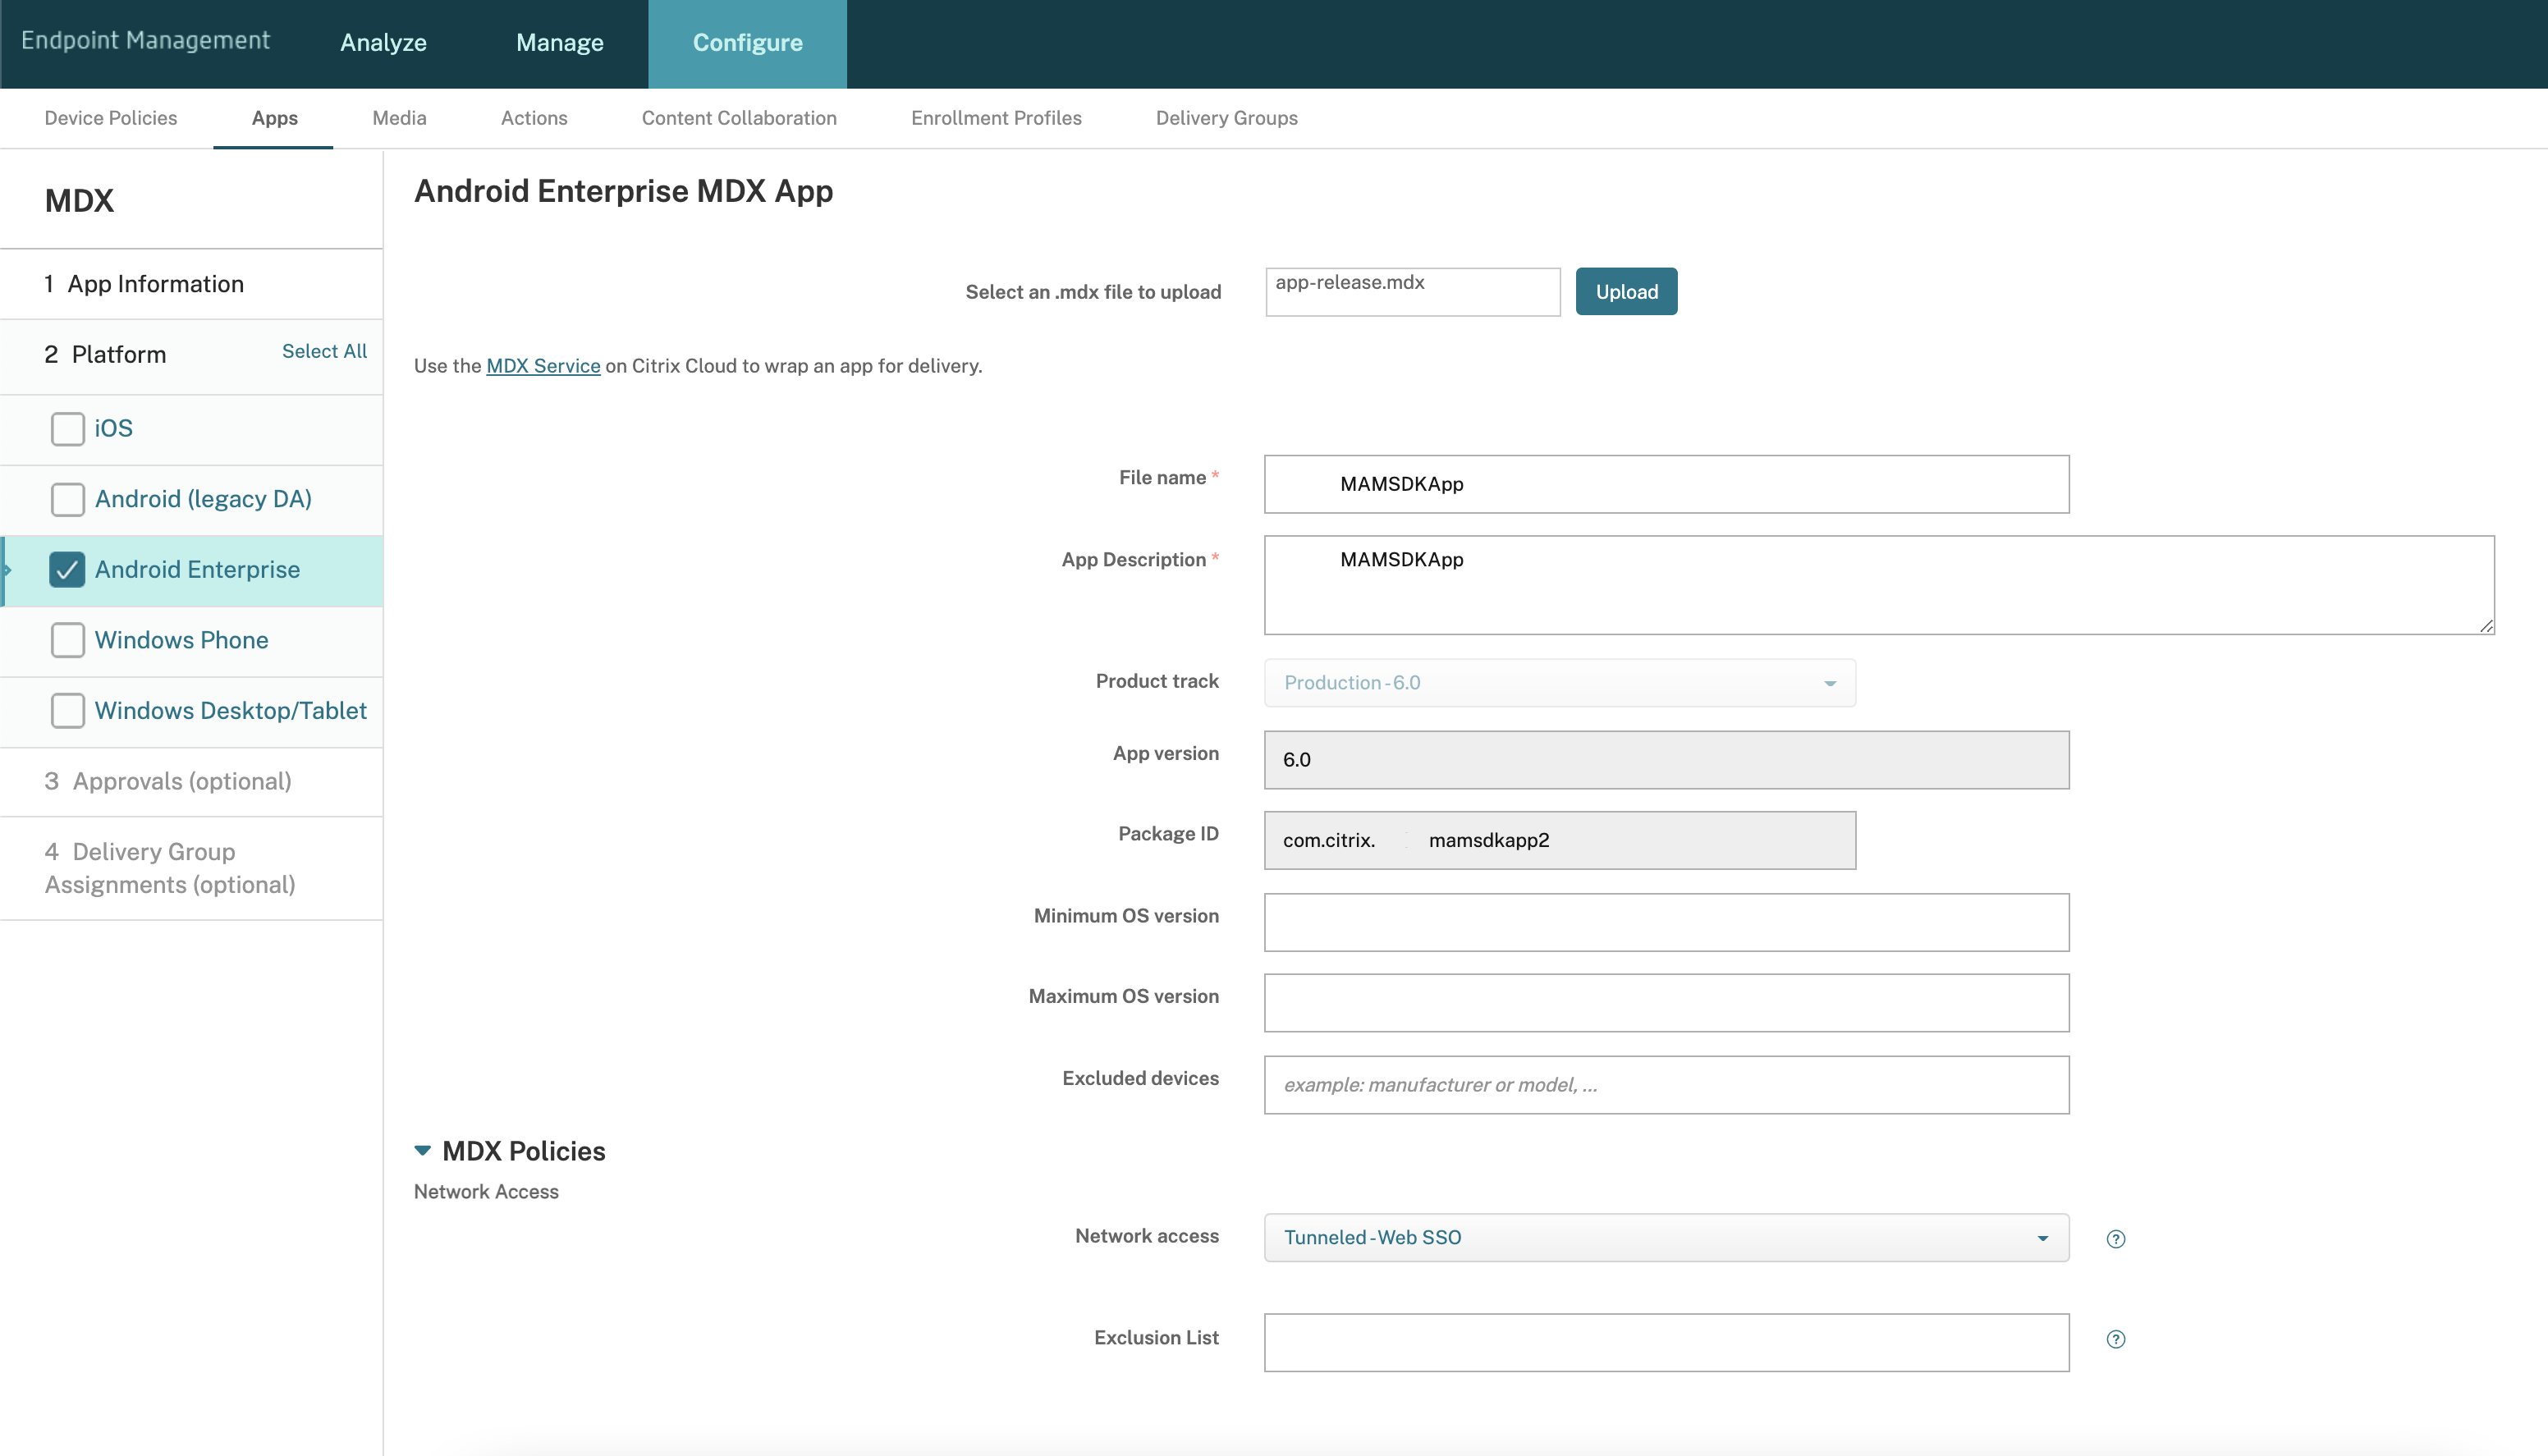The height and width of the screenshot is (1456, 2548).
Task: Click the Minimum OS version field
Action: click(x=1666, y=922)
